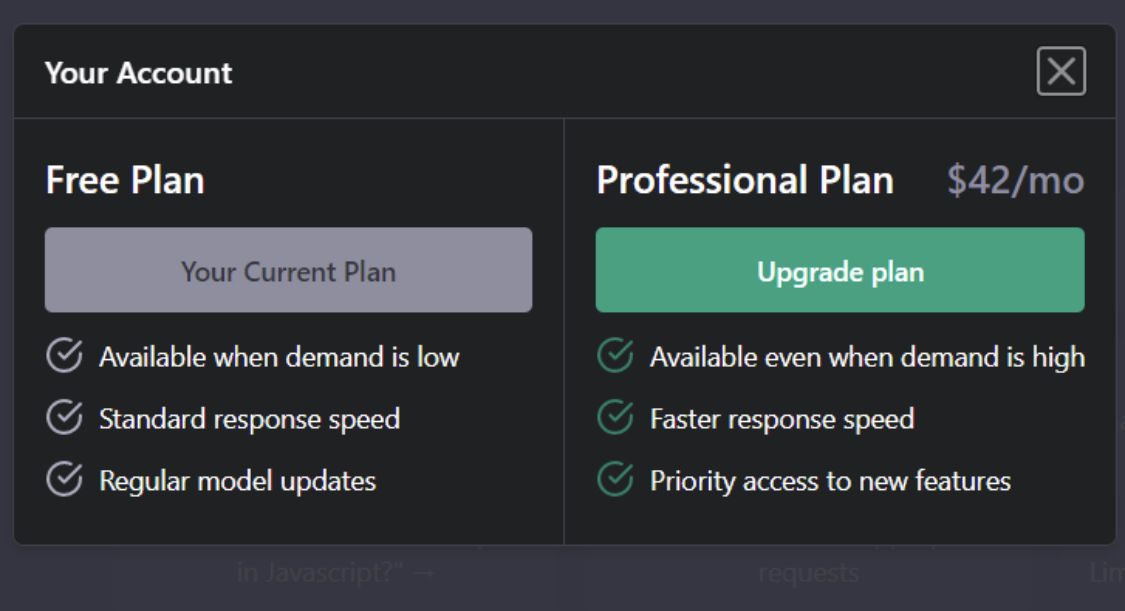Click checkmark icon beside Available when demand is low
1125x611 pixels.
coord(65,356)
